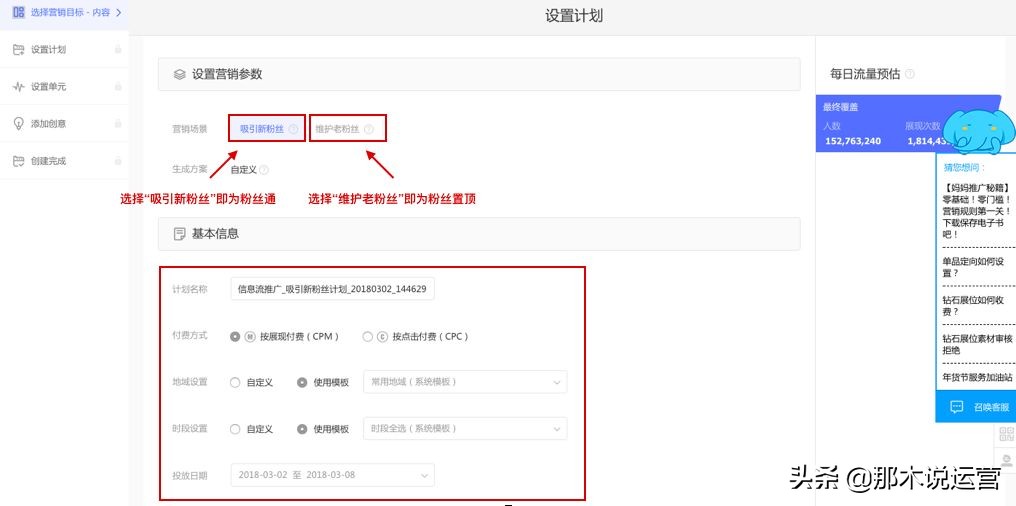This screenshot has width=1016, height=506.
Task: Click the lock icon on 设置单元 row
Action: click(118, 86)
